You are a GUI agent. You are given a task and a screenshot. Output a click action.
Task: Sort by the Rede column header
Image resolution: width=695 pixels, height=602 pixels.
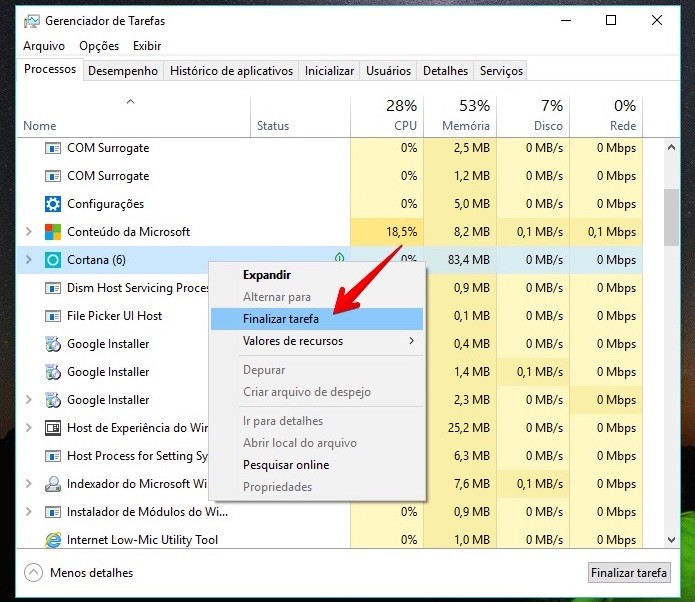click(x=606, y=115)
